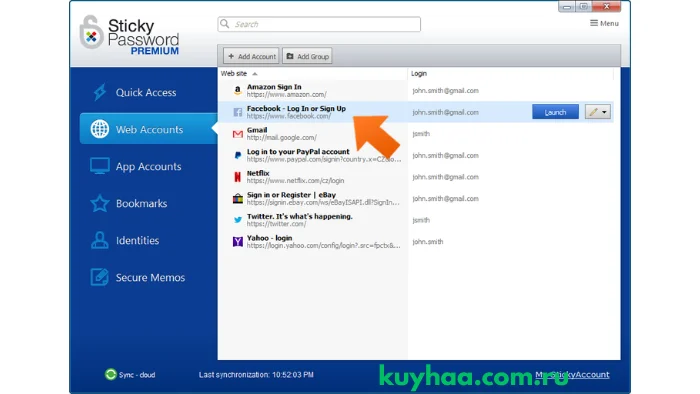Click the Identities person icon

[100, 241]
